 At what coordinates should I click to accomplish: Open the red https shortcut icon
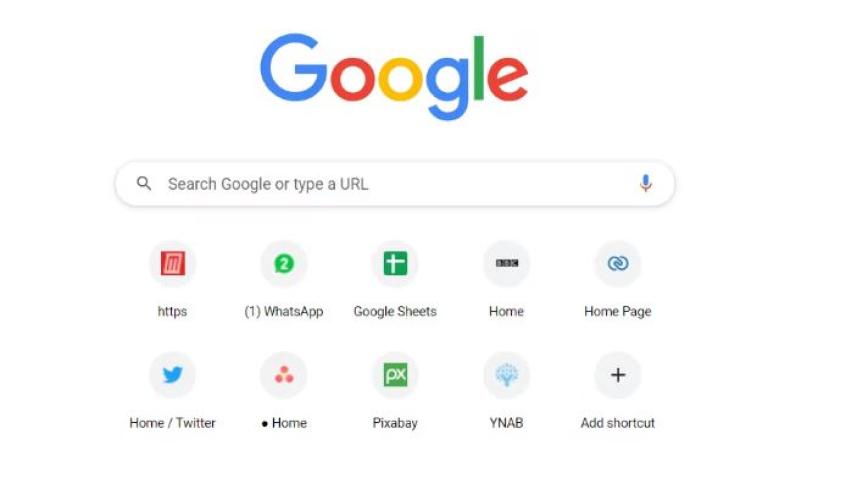173,264
